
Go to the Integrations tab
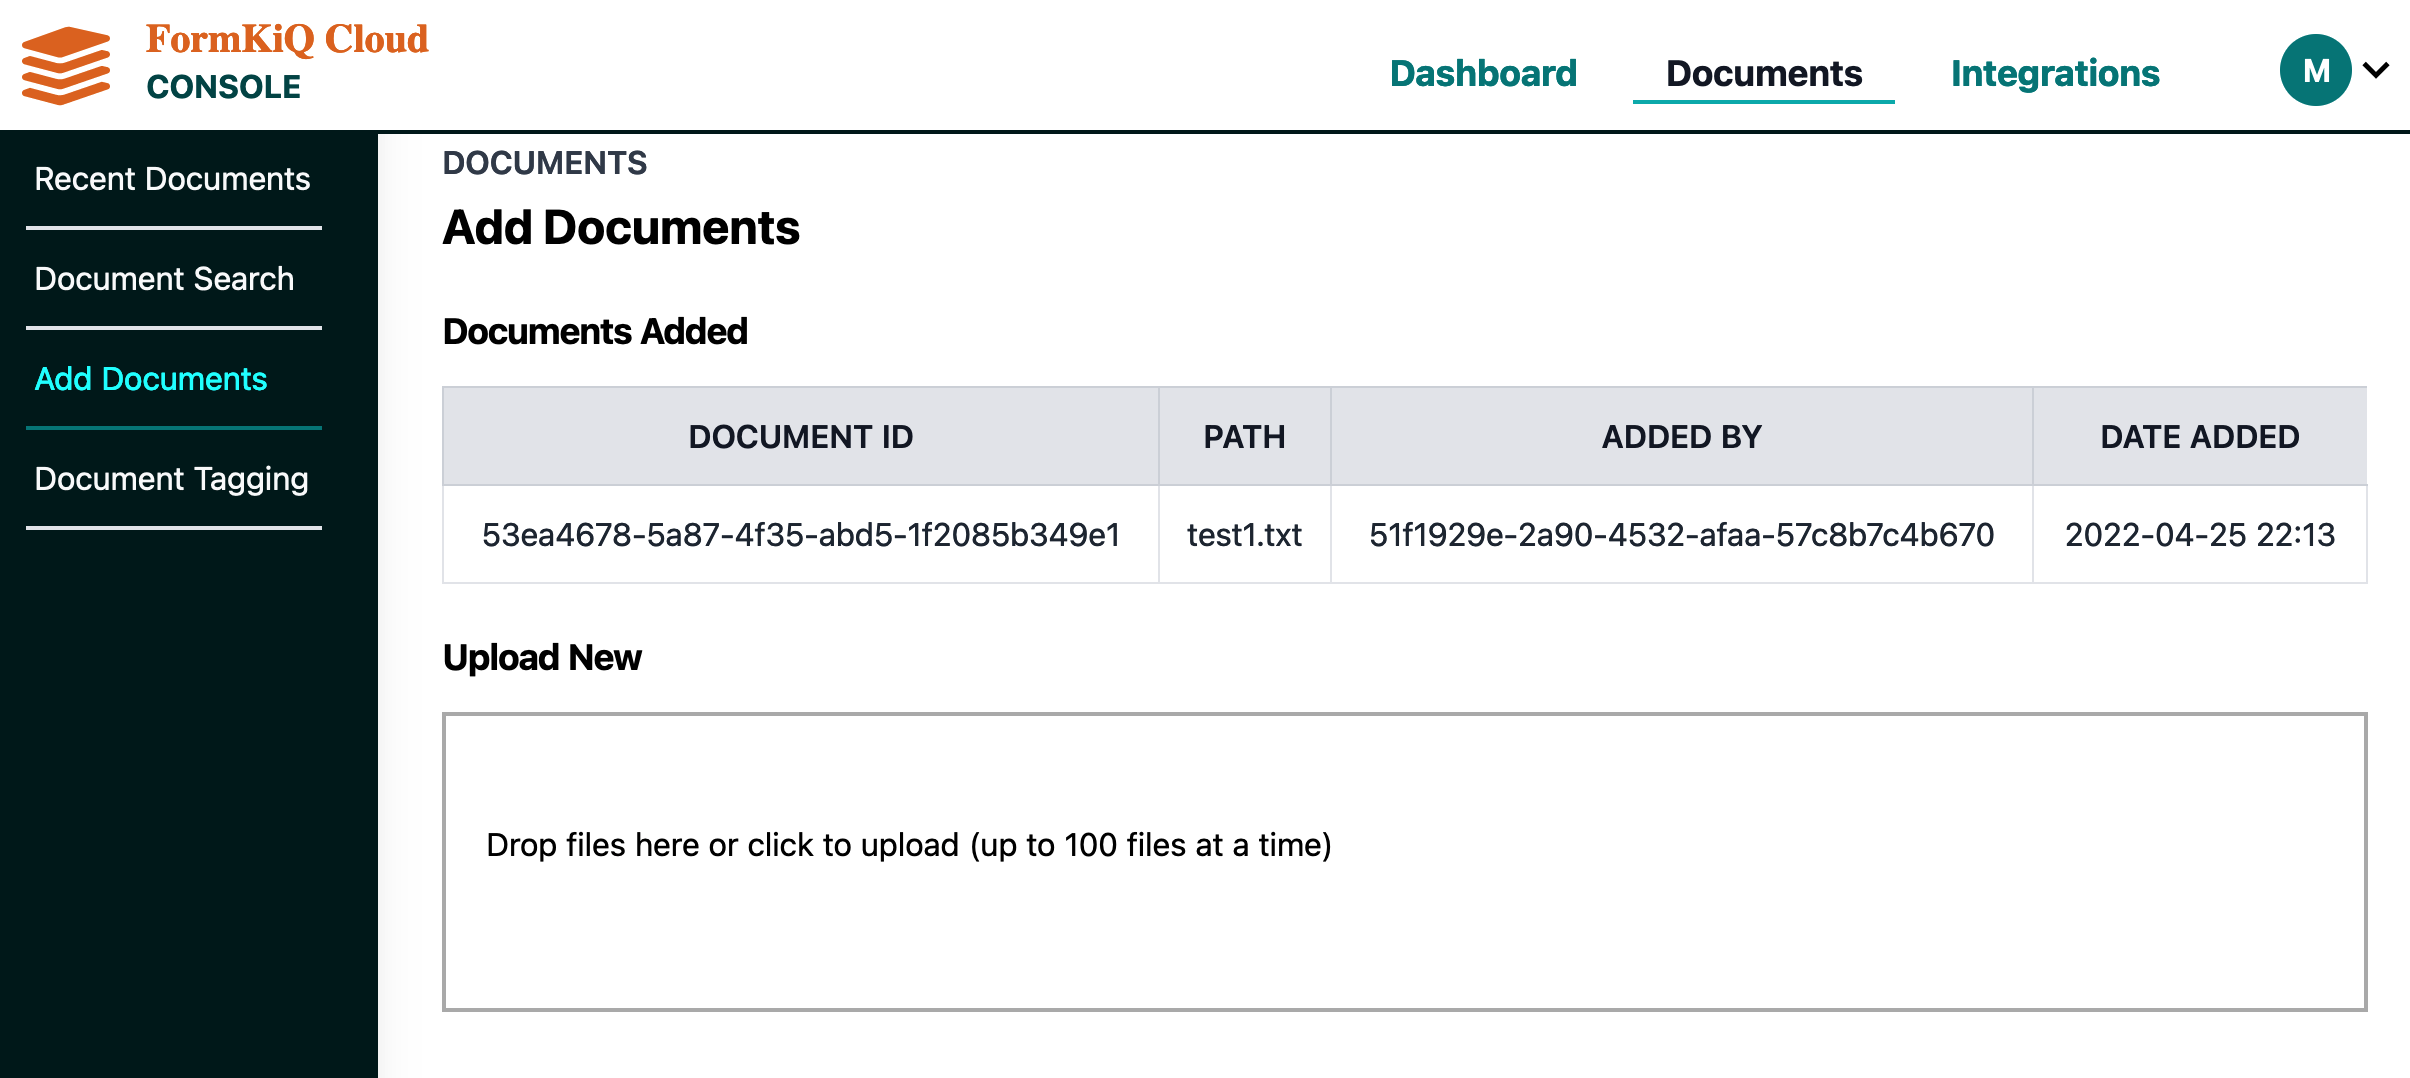pyautogui.click(x=2055, y=73)
